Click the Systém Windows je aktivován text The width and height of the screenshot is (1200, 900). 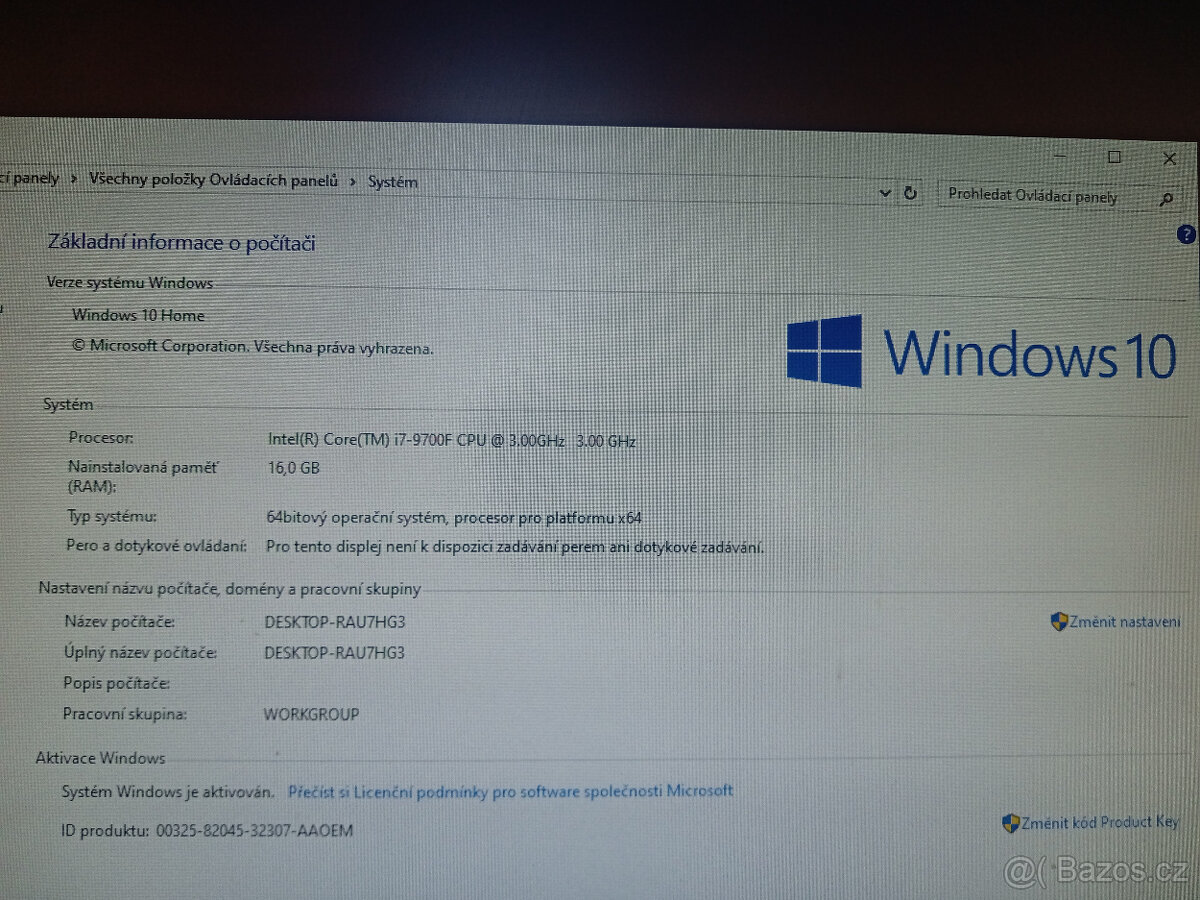[x=167, y=792]
